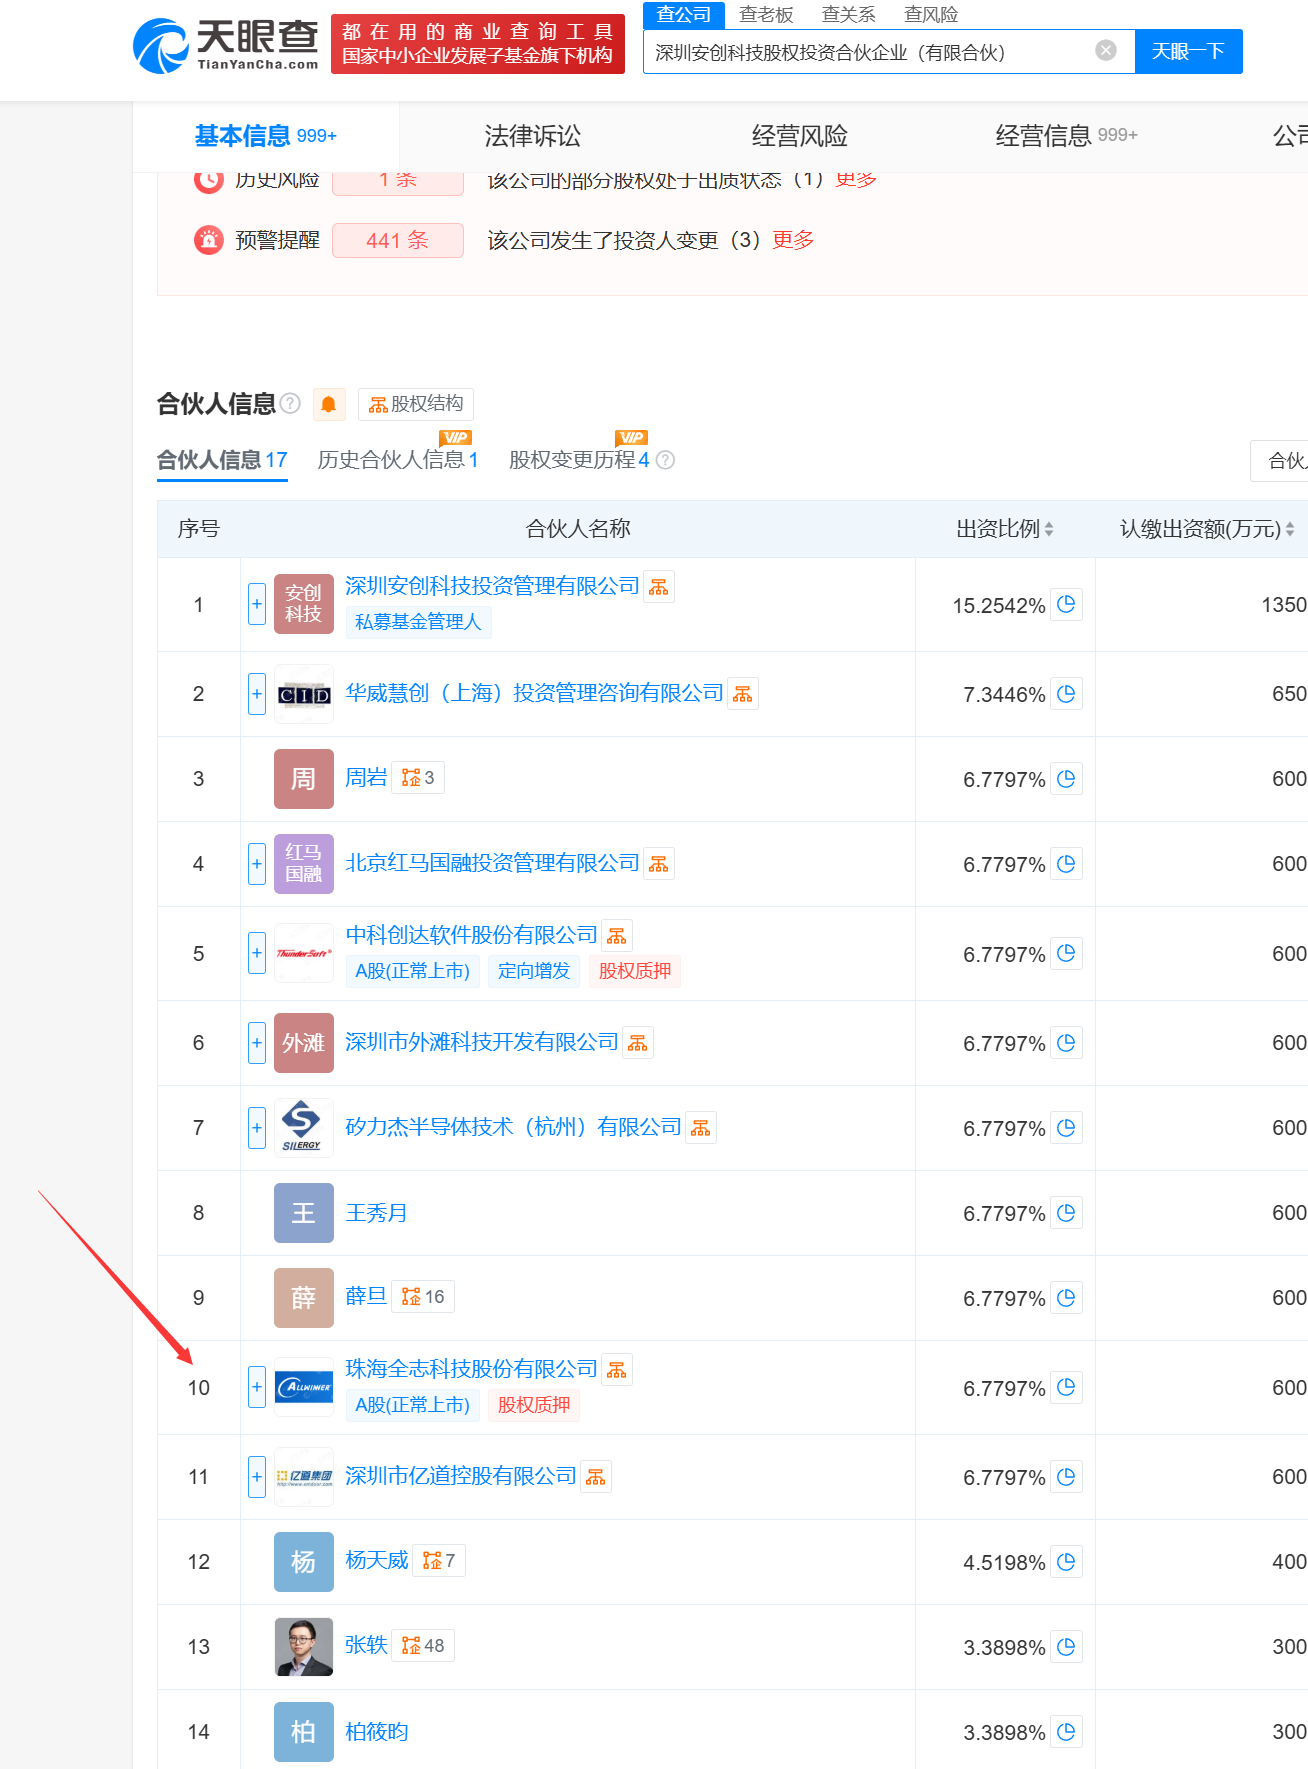The width and height of the screenshot is (1308, 1769).
Task: Click pie chart icon in 柏筱昀 row
Action: click(x=1066, y=1732)
